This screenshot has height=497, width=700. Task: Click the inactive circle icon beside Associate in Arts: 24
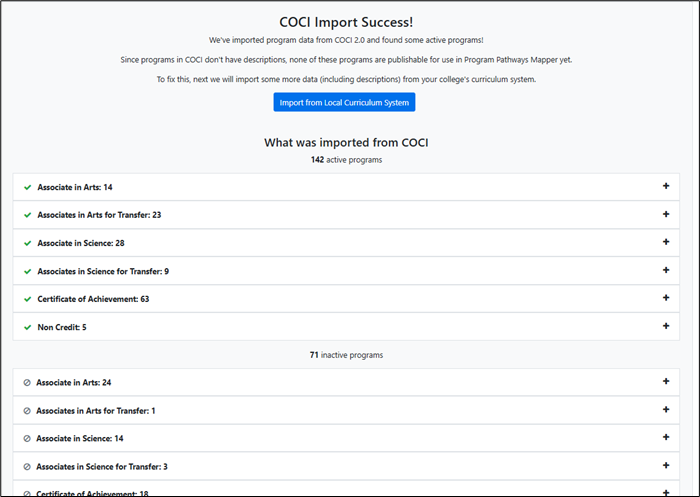coord(27,382)
